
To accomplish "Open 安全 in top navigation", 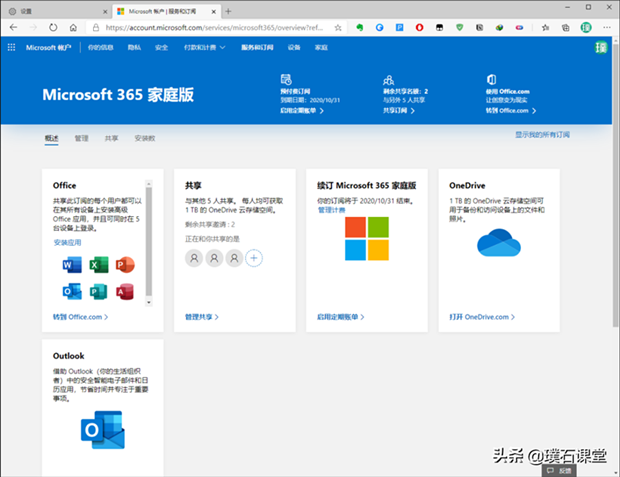I will [161, 47].
